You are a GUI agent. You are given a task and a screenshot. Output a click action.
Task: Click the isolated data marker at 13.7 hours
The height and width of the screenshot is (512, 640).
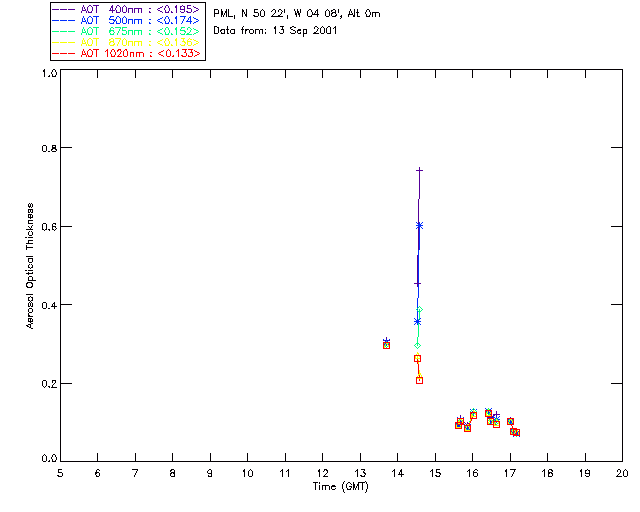pyautogui.click(x=386, y=345)
